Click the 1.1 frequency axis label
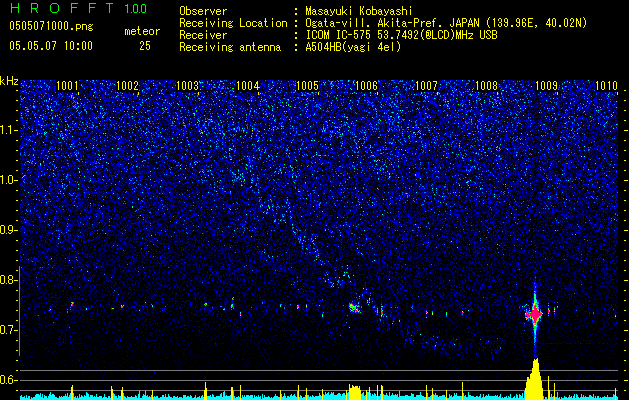The width and height of the screenshot is (629, 400). (x=9, y=130)
